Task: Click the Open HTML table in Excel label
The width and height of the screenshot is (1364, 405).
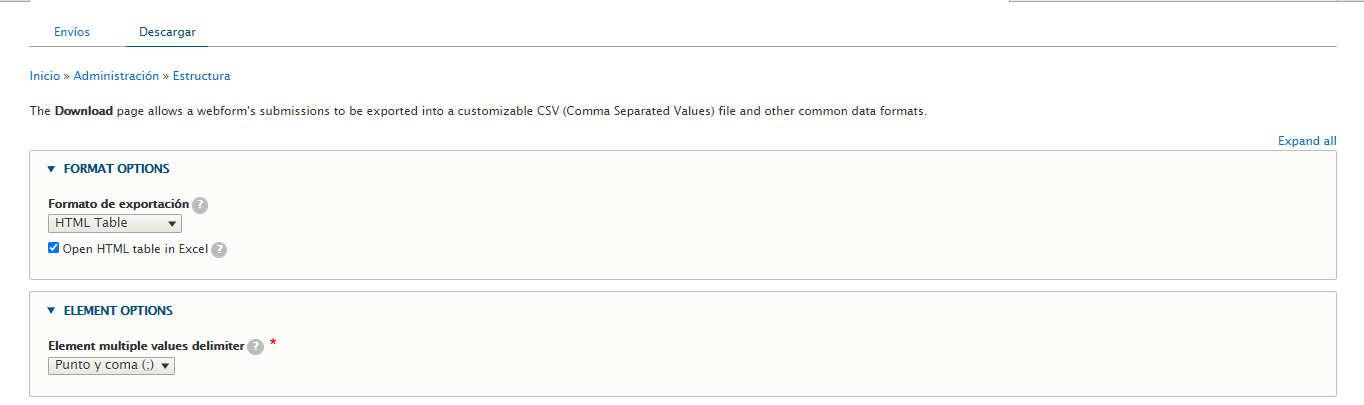Action: point(135,249)
